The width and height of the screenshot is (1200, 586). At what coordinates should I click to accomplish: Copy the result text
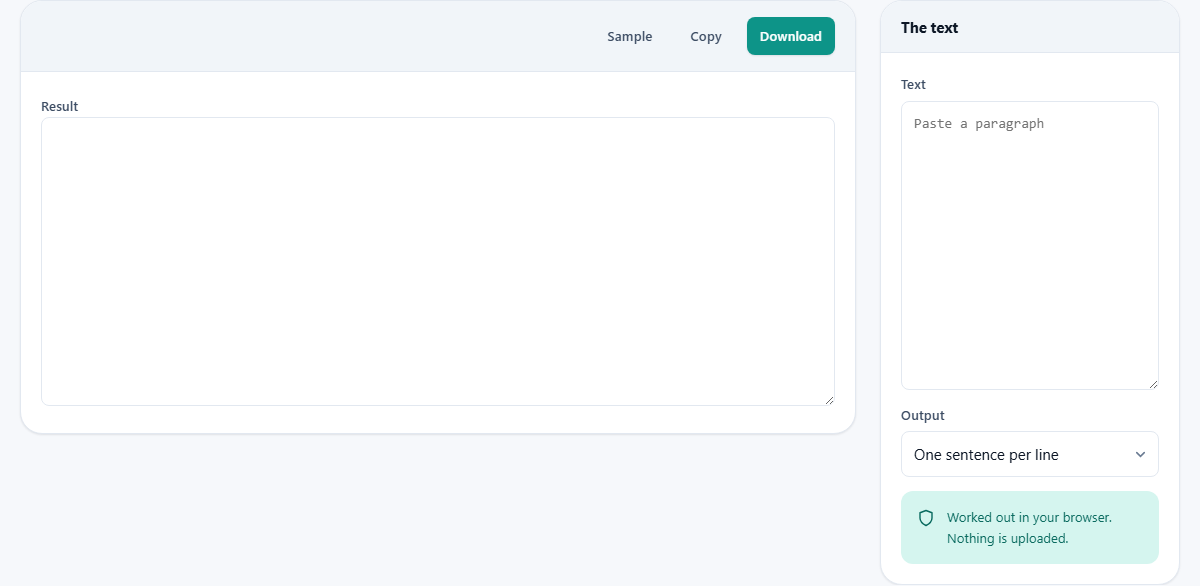point(706,36)
